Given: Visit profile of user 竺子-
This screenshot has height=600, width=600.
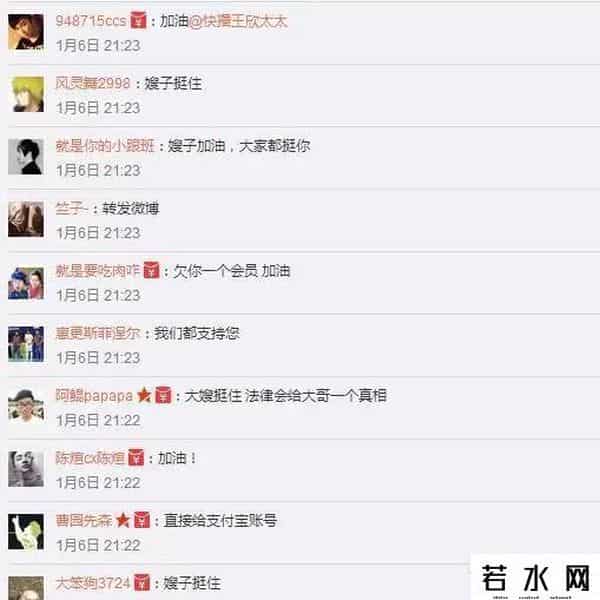Looking at the screenshot, I should tap(72, 208).
